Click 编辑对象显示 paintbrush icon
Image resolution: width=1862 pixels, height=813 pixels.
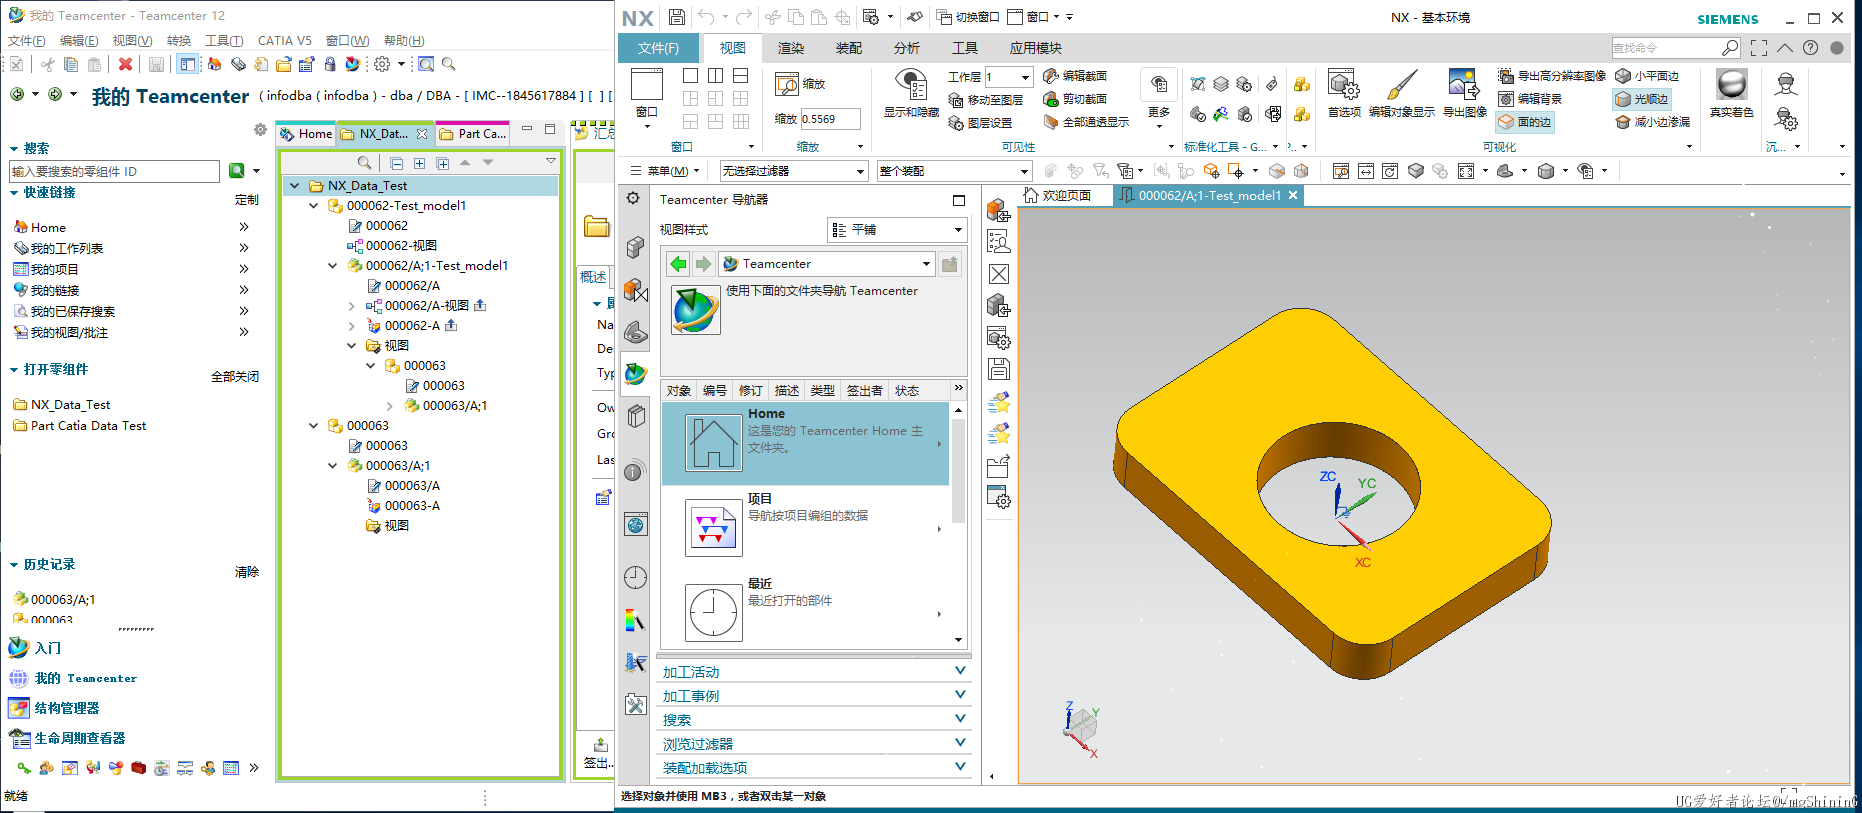coord(1402,85)
